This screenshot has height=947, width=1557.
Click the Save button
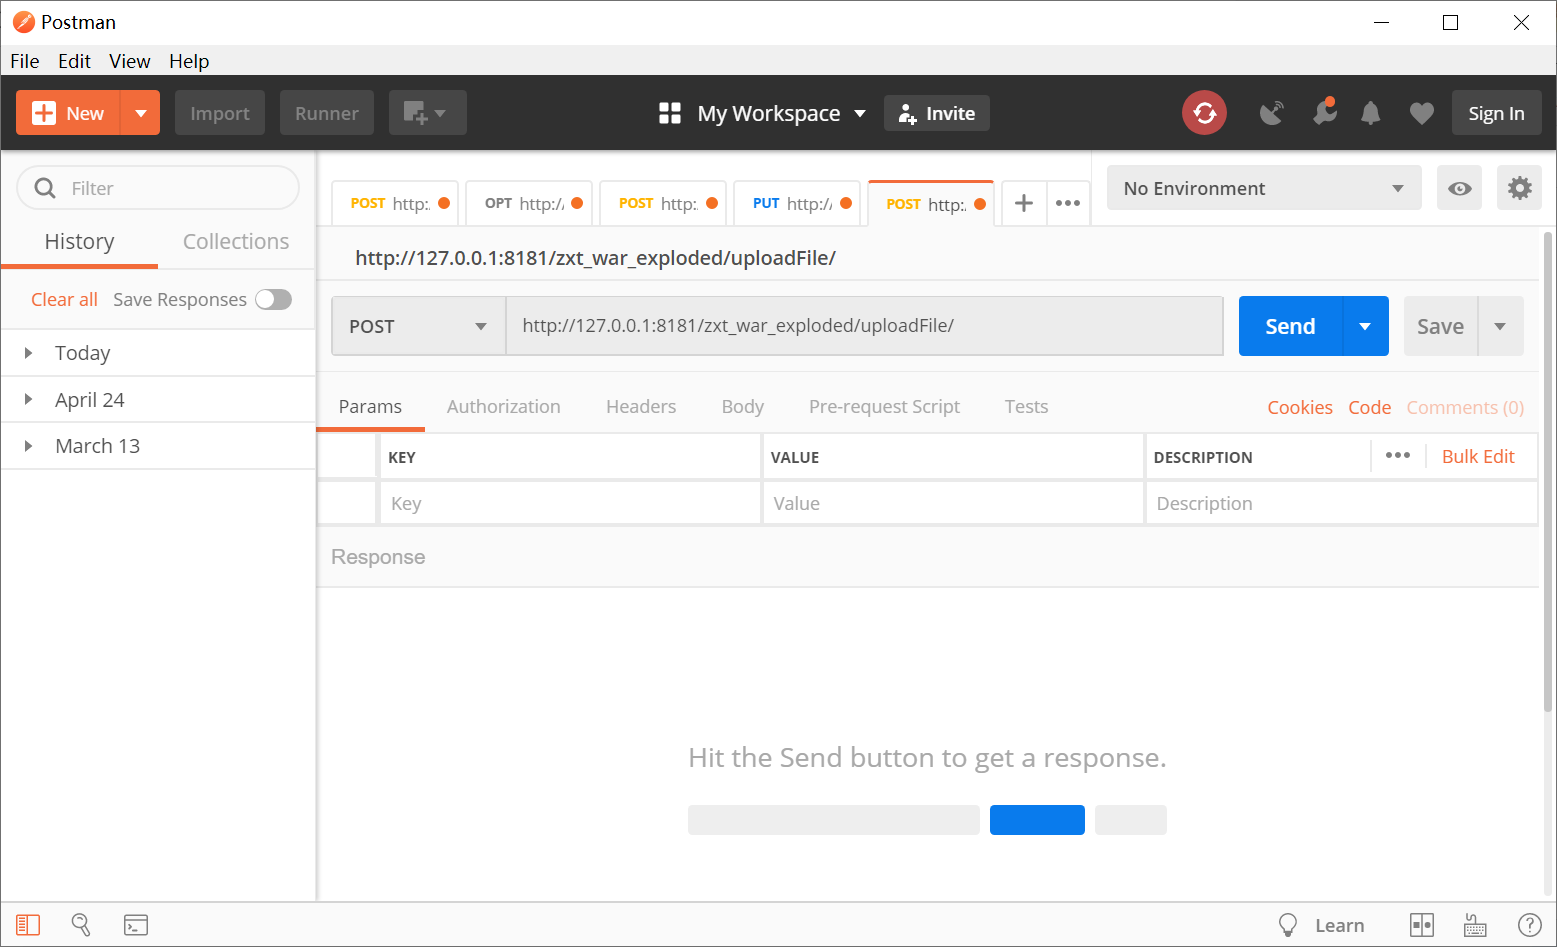tap(1440, 326)
